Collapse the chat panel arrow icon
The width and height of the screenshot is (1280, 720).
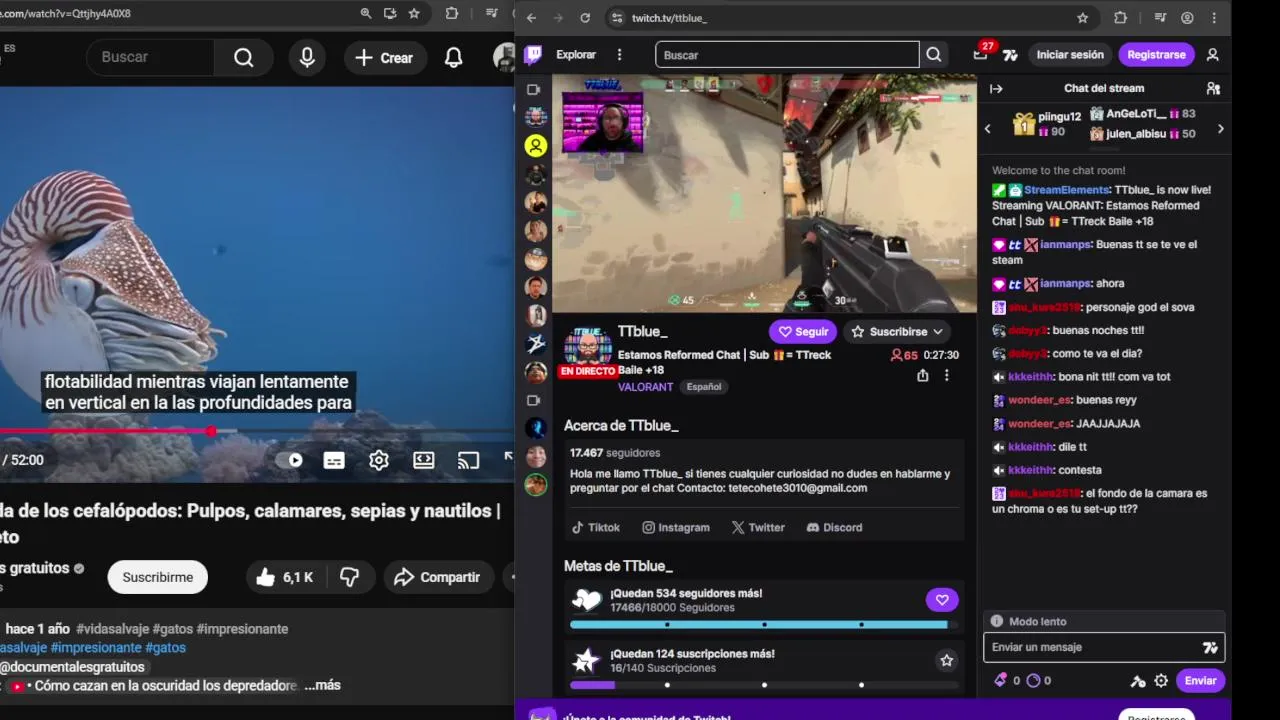996,88
